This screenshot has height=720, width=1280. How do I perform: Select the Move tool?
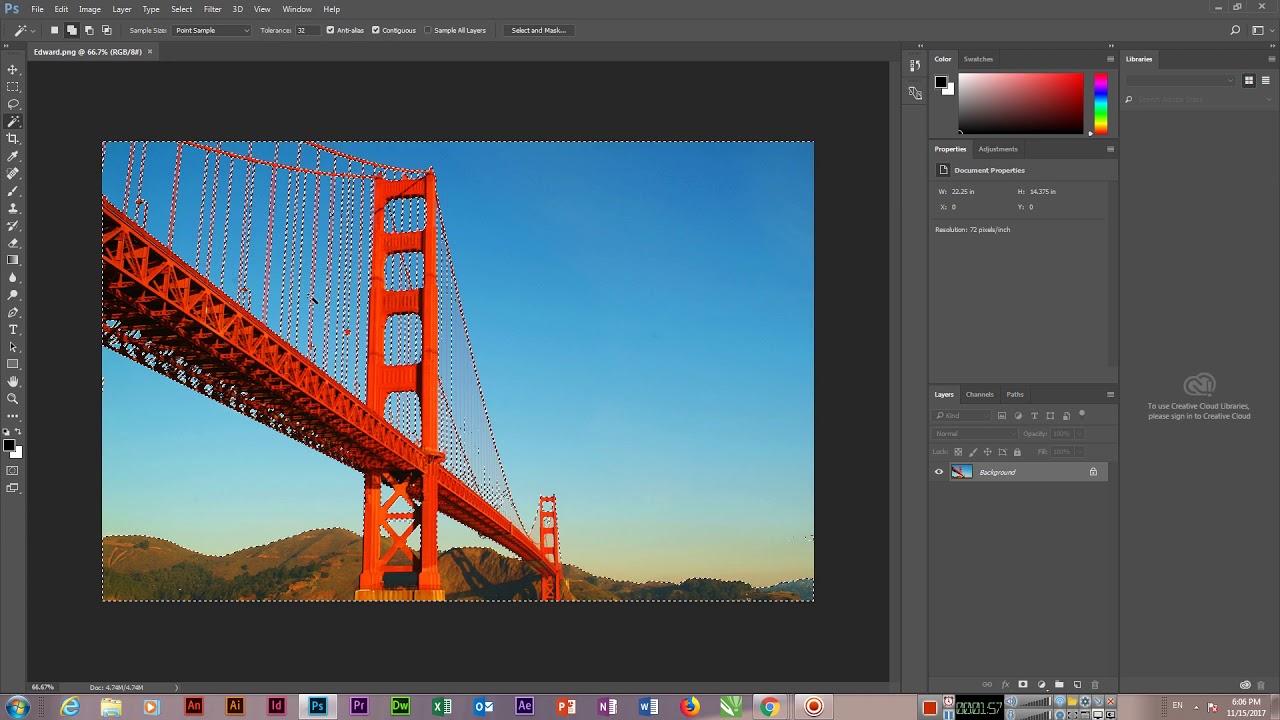tap(13, 69)
